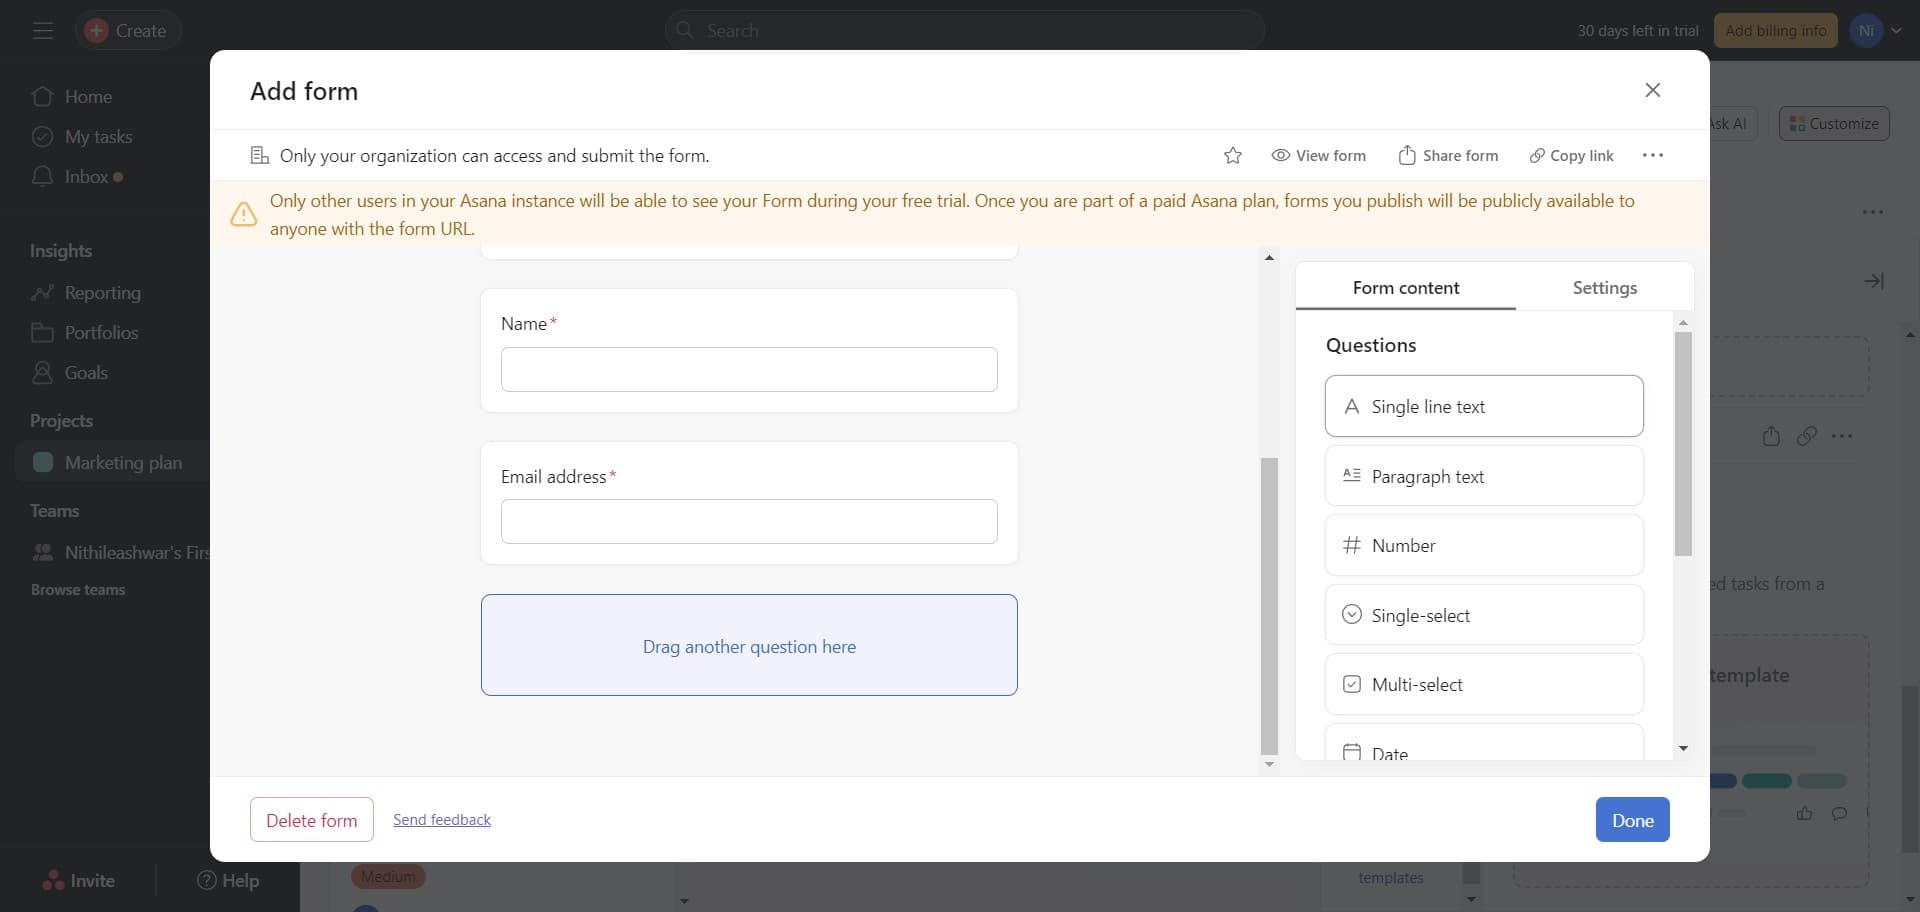Add a Single-select question
Viewport: 1920px width, 912px height.
(x=1483, y=615)
